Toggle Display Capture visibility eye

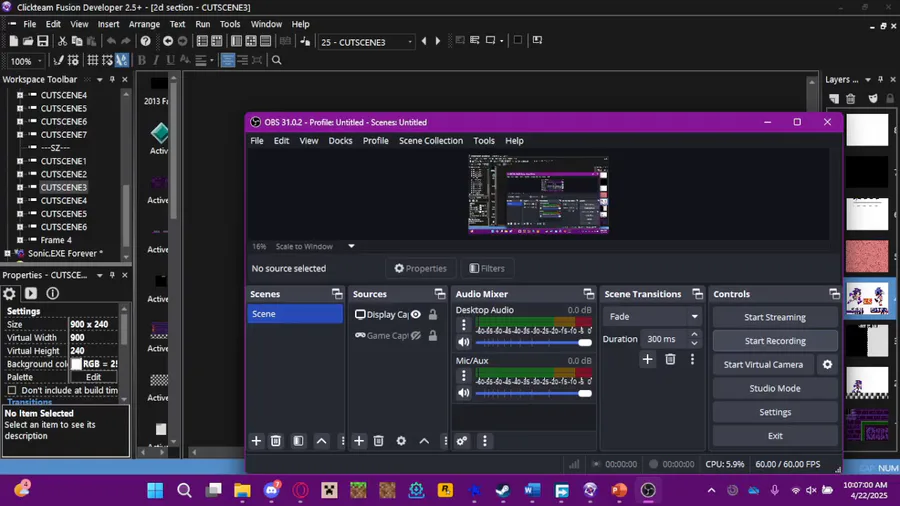click(416, 314)
